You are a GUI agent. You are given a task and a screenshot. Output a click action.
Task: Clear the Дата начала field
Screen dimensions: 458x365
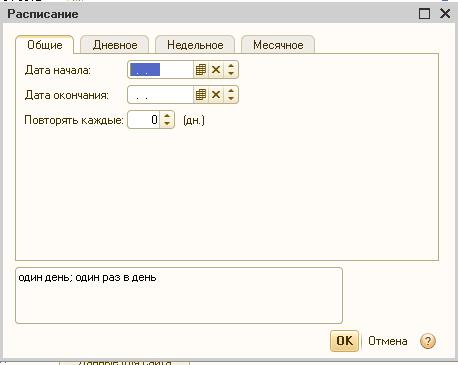click(x=216, y=70)
